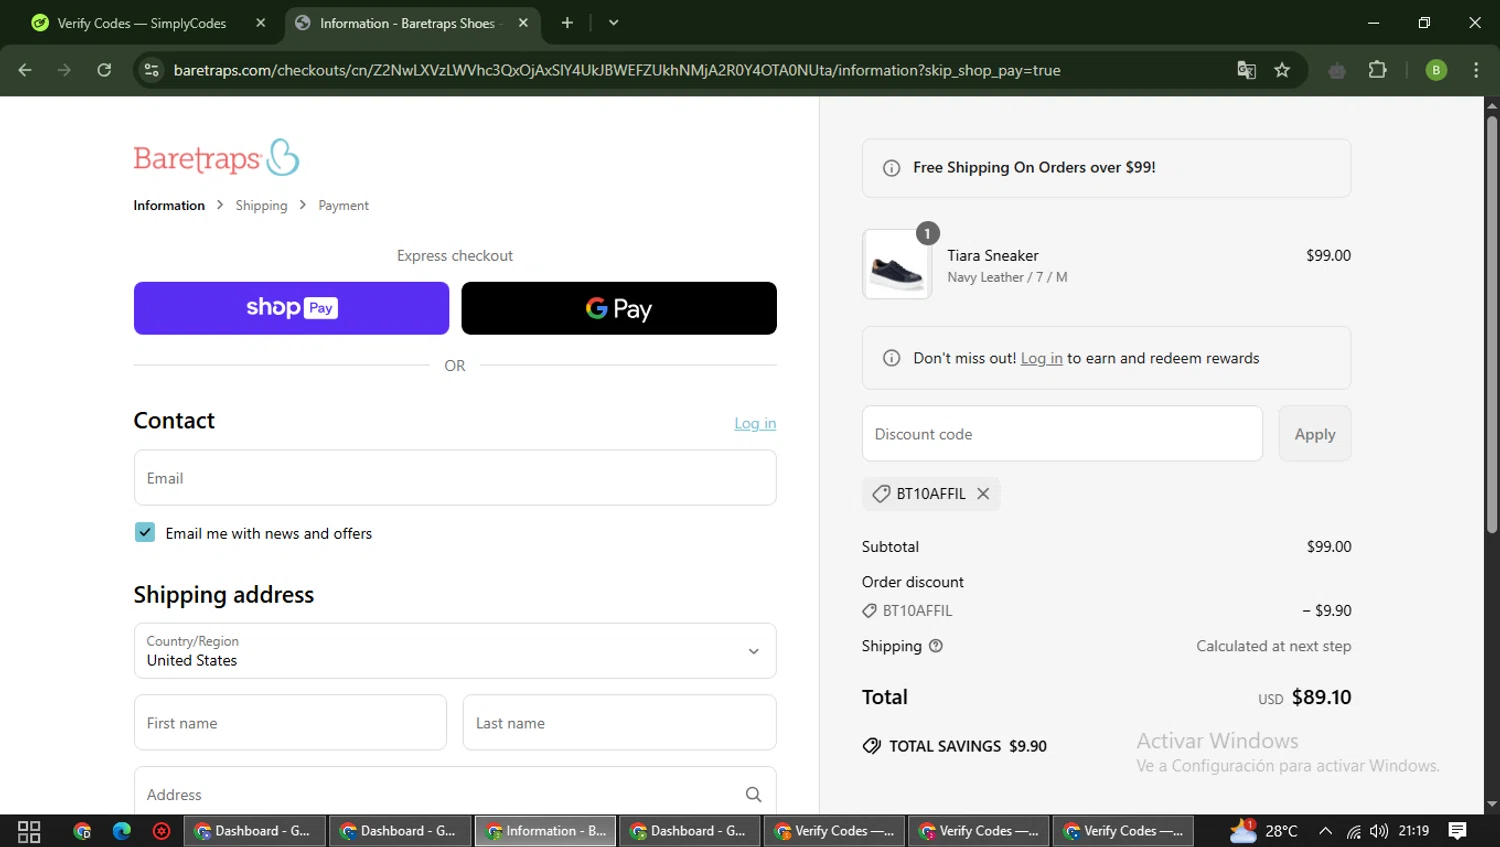Click the volume speaker tray icon
This screenshot has width=1500, height=847.
coord(1379,831)
